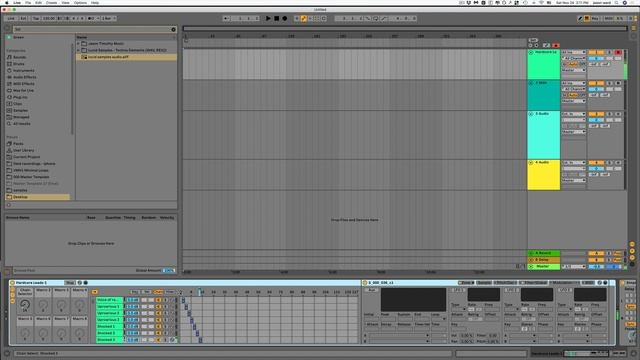
Task: Expand the first folder in browser results
Action: click(x=78, y=43)
